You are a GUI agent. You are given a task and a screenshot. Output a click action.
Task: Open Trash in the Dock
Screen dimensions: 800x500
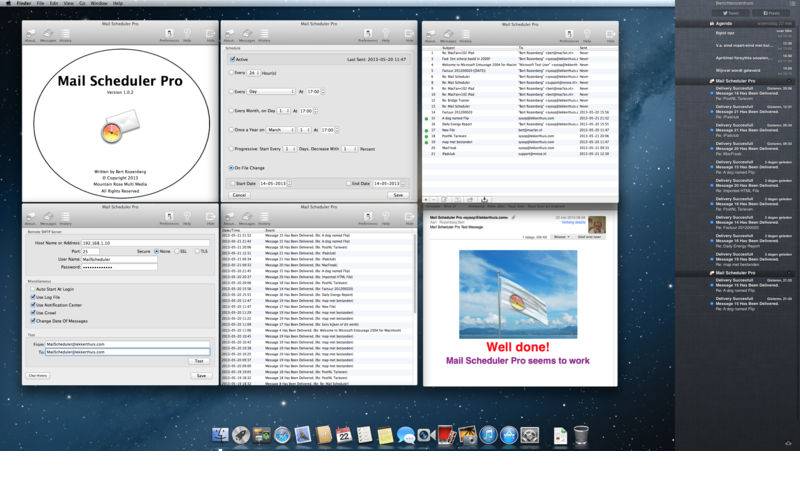(x=581, y=435)
